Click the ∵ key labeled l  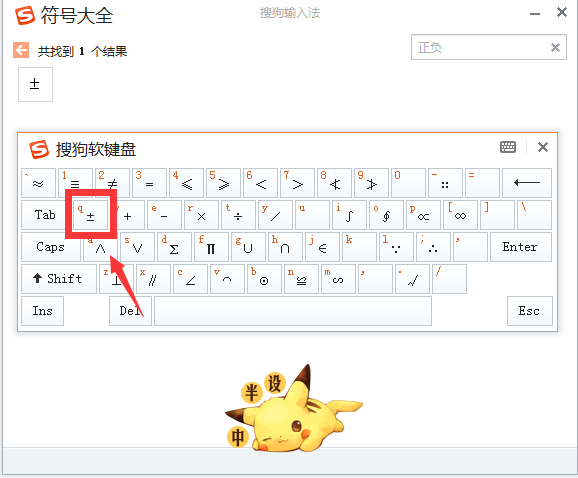(x=397, y=247)
